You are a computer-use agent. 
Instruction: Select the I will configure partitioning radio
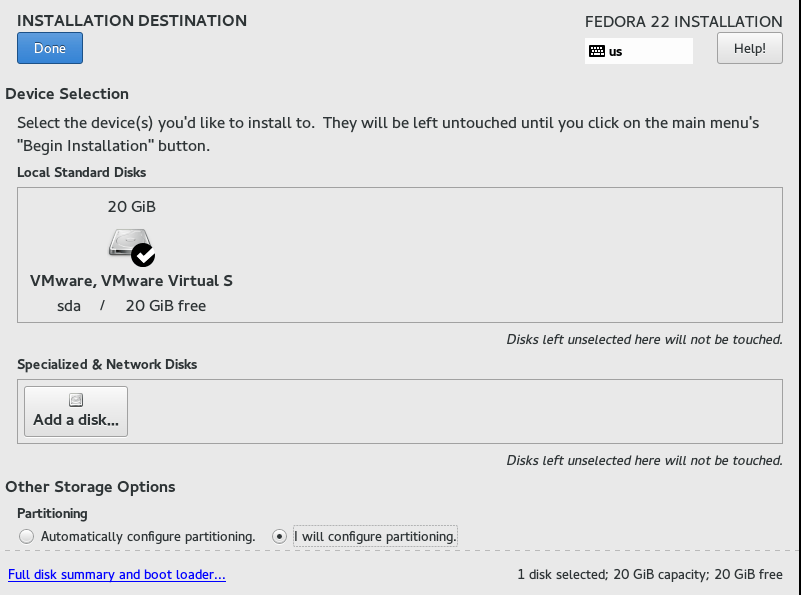pos(279,536)
